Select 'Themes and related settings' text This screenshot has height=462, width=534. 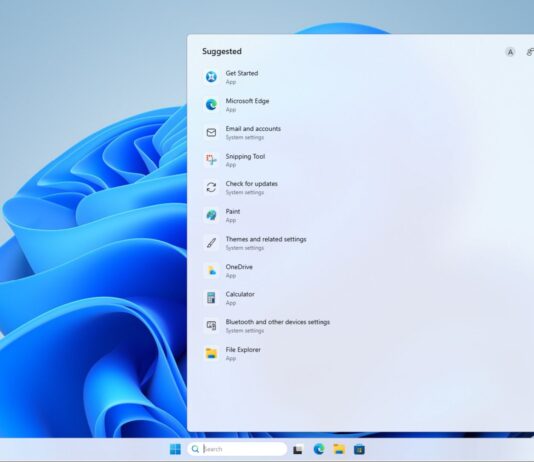point(266,239)
